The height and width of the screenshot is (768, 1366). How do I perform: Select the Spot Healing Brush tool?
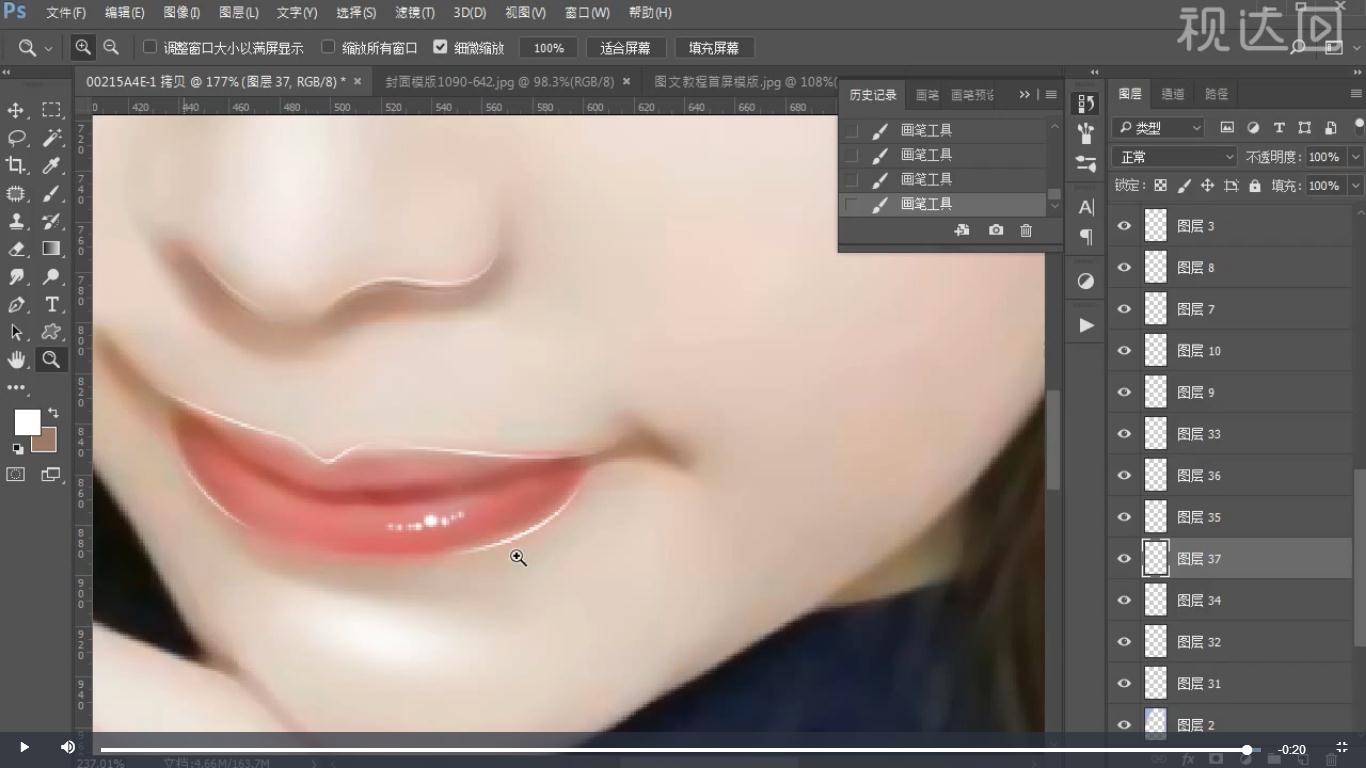(16, 194)
